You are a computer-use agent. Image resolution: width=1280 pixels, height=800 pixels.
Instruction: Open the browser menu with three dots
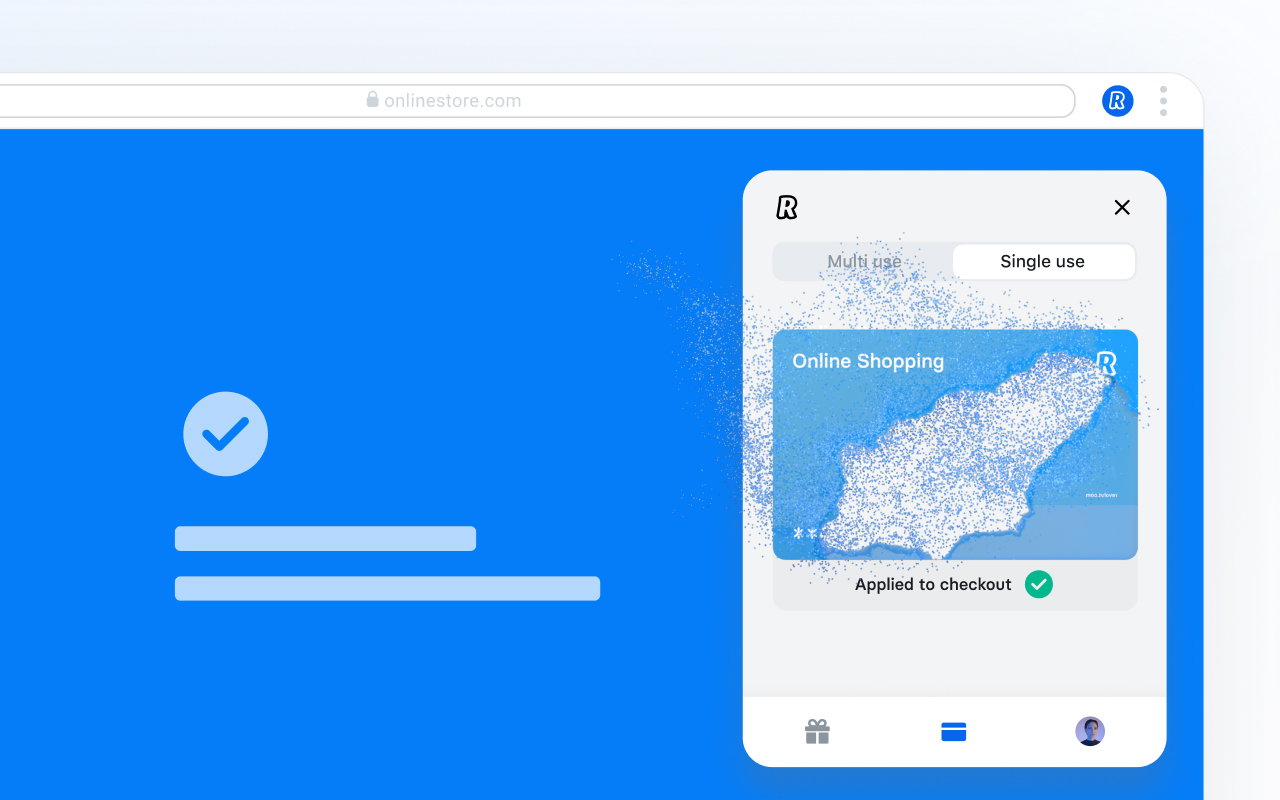(x=1163, y=100)
